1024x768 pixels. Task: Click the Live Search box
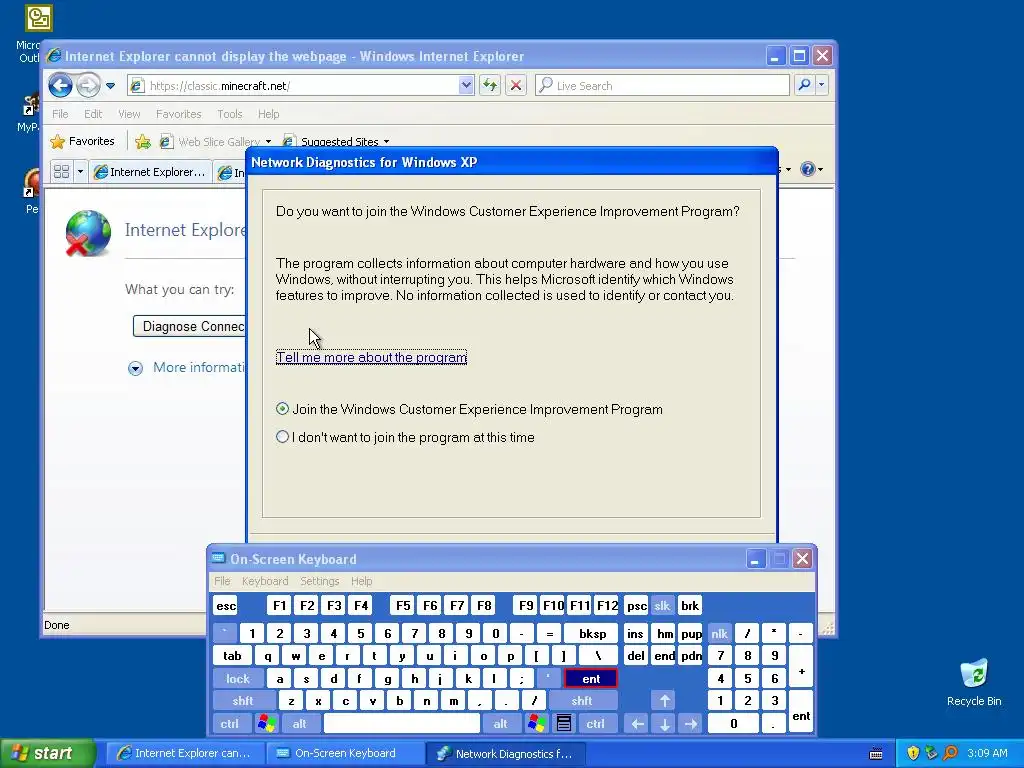662,86
